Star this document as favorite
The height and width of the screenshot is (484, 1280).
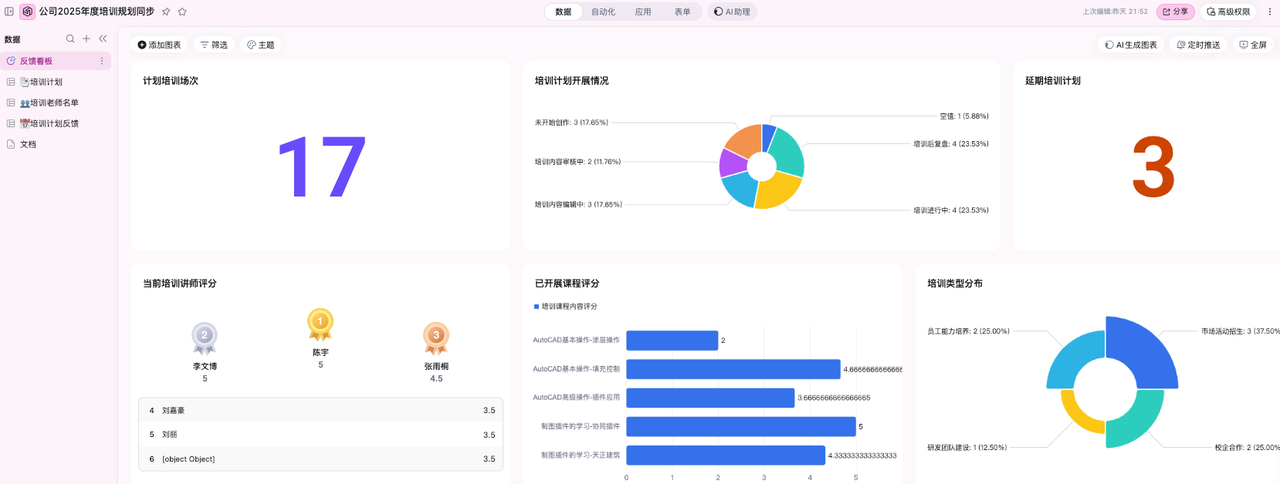point(182,12)
